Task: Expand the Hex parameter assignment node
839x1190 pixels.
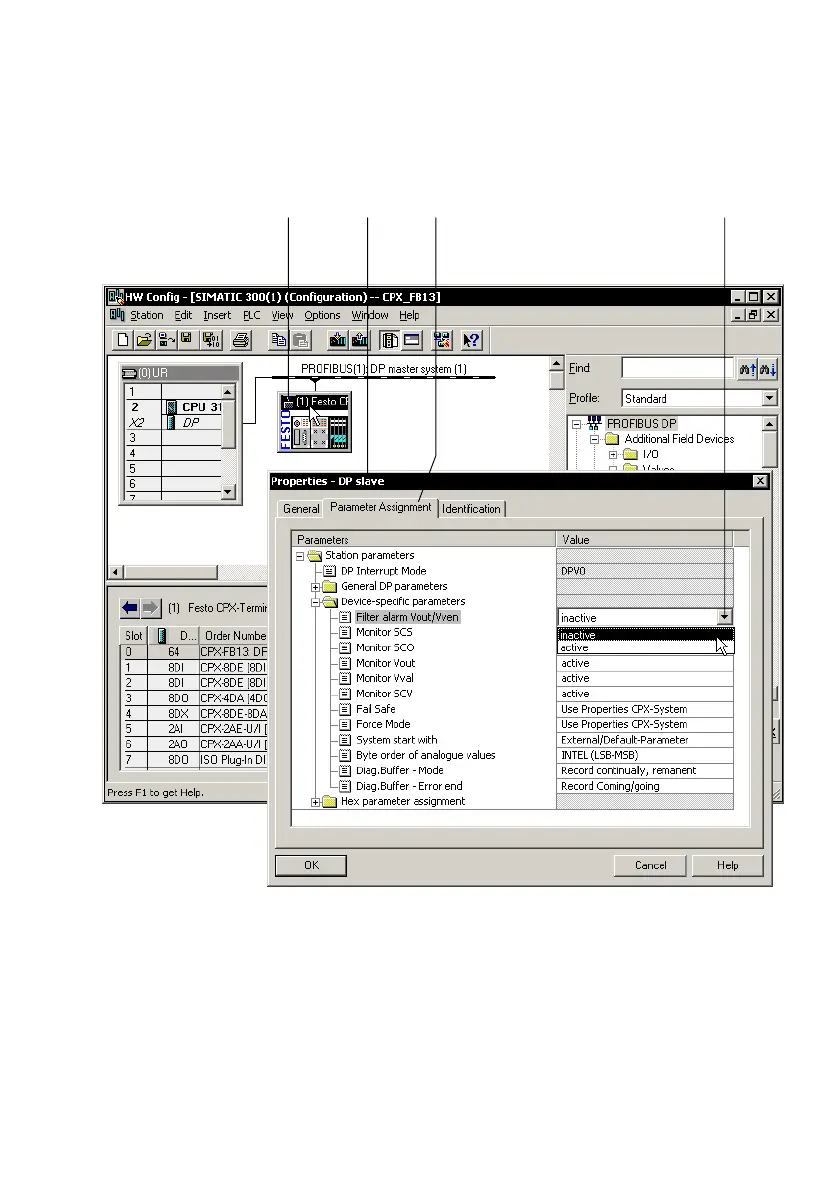Action: (x=316, y=801)
